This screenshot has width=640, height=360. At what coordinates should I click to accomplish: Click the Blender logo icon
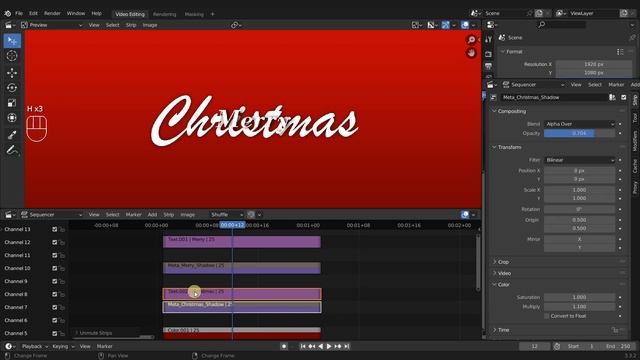[8, 13]
